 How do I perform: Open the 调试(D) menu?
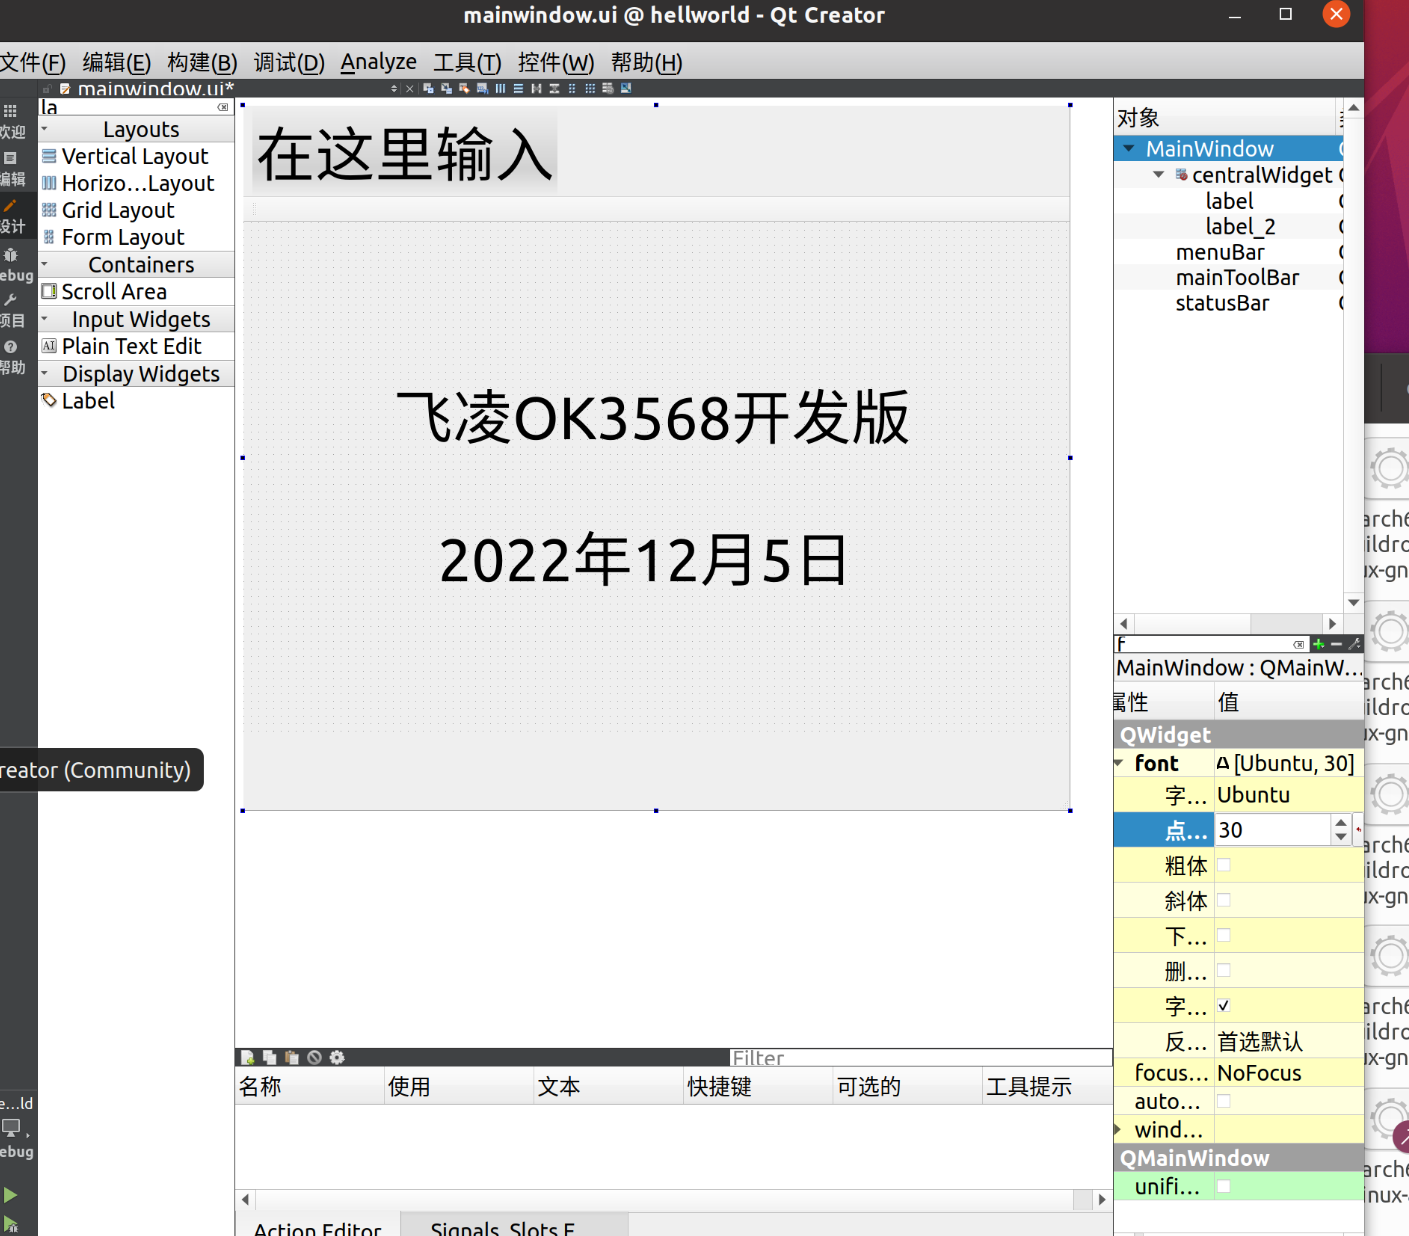[x=289, y=63]
